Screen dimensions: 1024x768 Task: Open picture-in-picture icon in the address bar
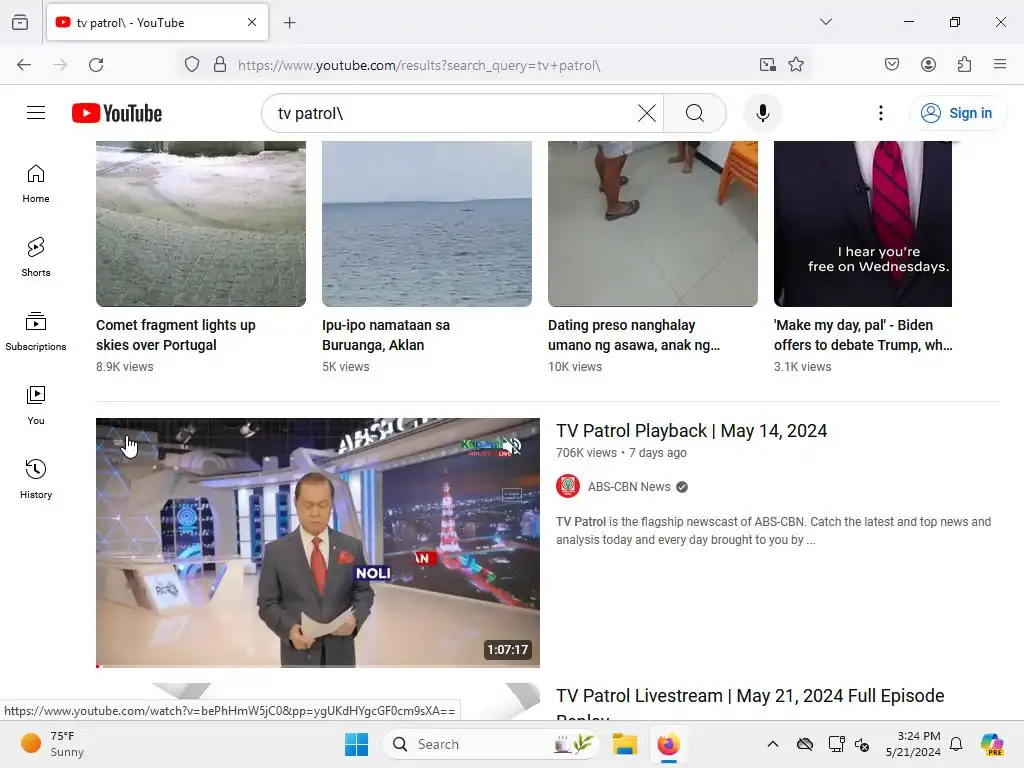pyautogui.click(x=767, y=65)
